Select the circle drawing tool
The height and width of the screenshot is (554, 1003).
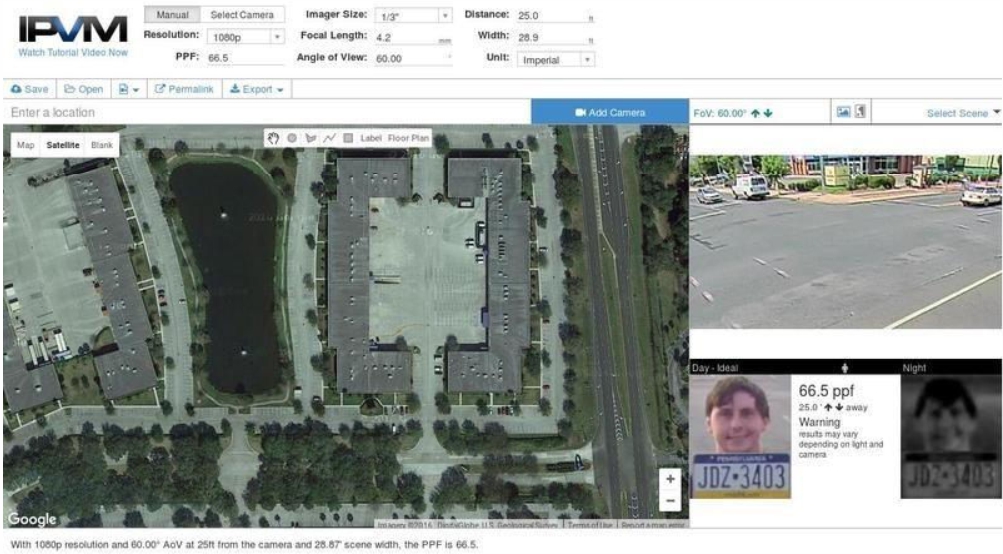(x=290, y=138)
